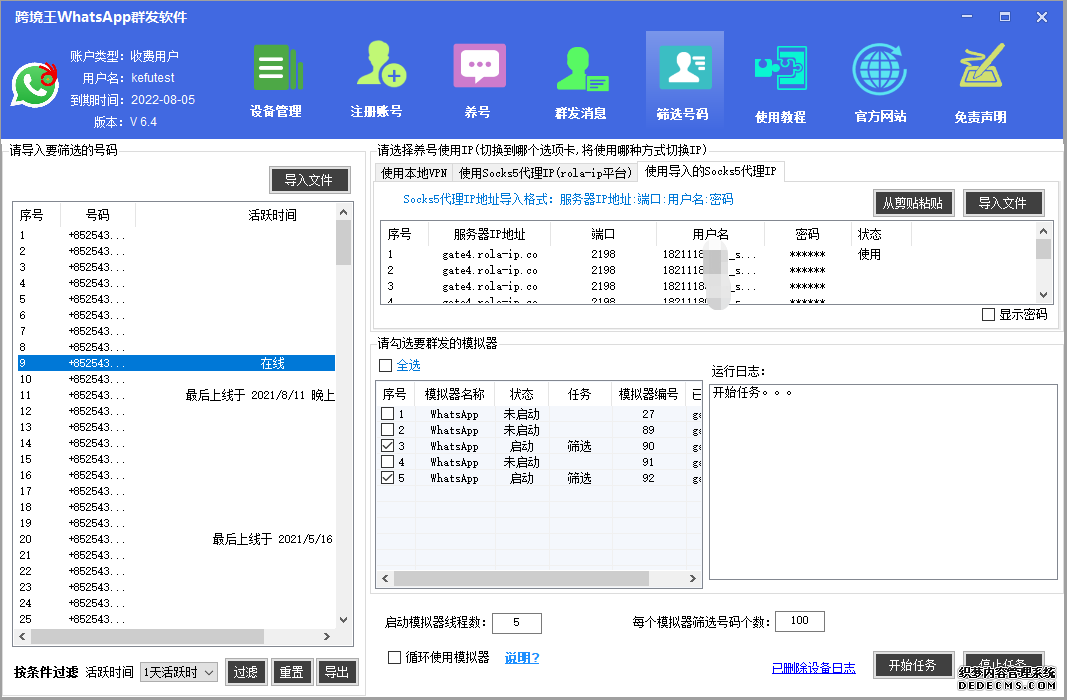The height and width of the screenshot is (700, 1067).
Task: Open the 养号 account nurturing tool
Action: click(478, 80)
